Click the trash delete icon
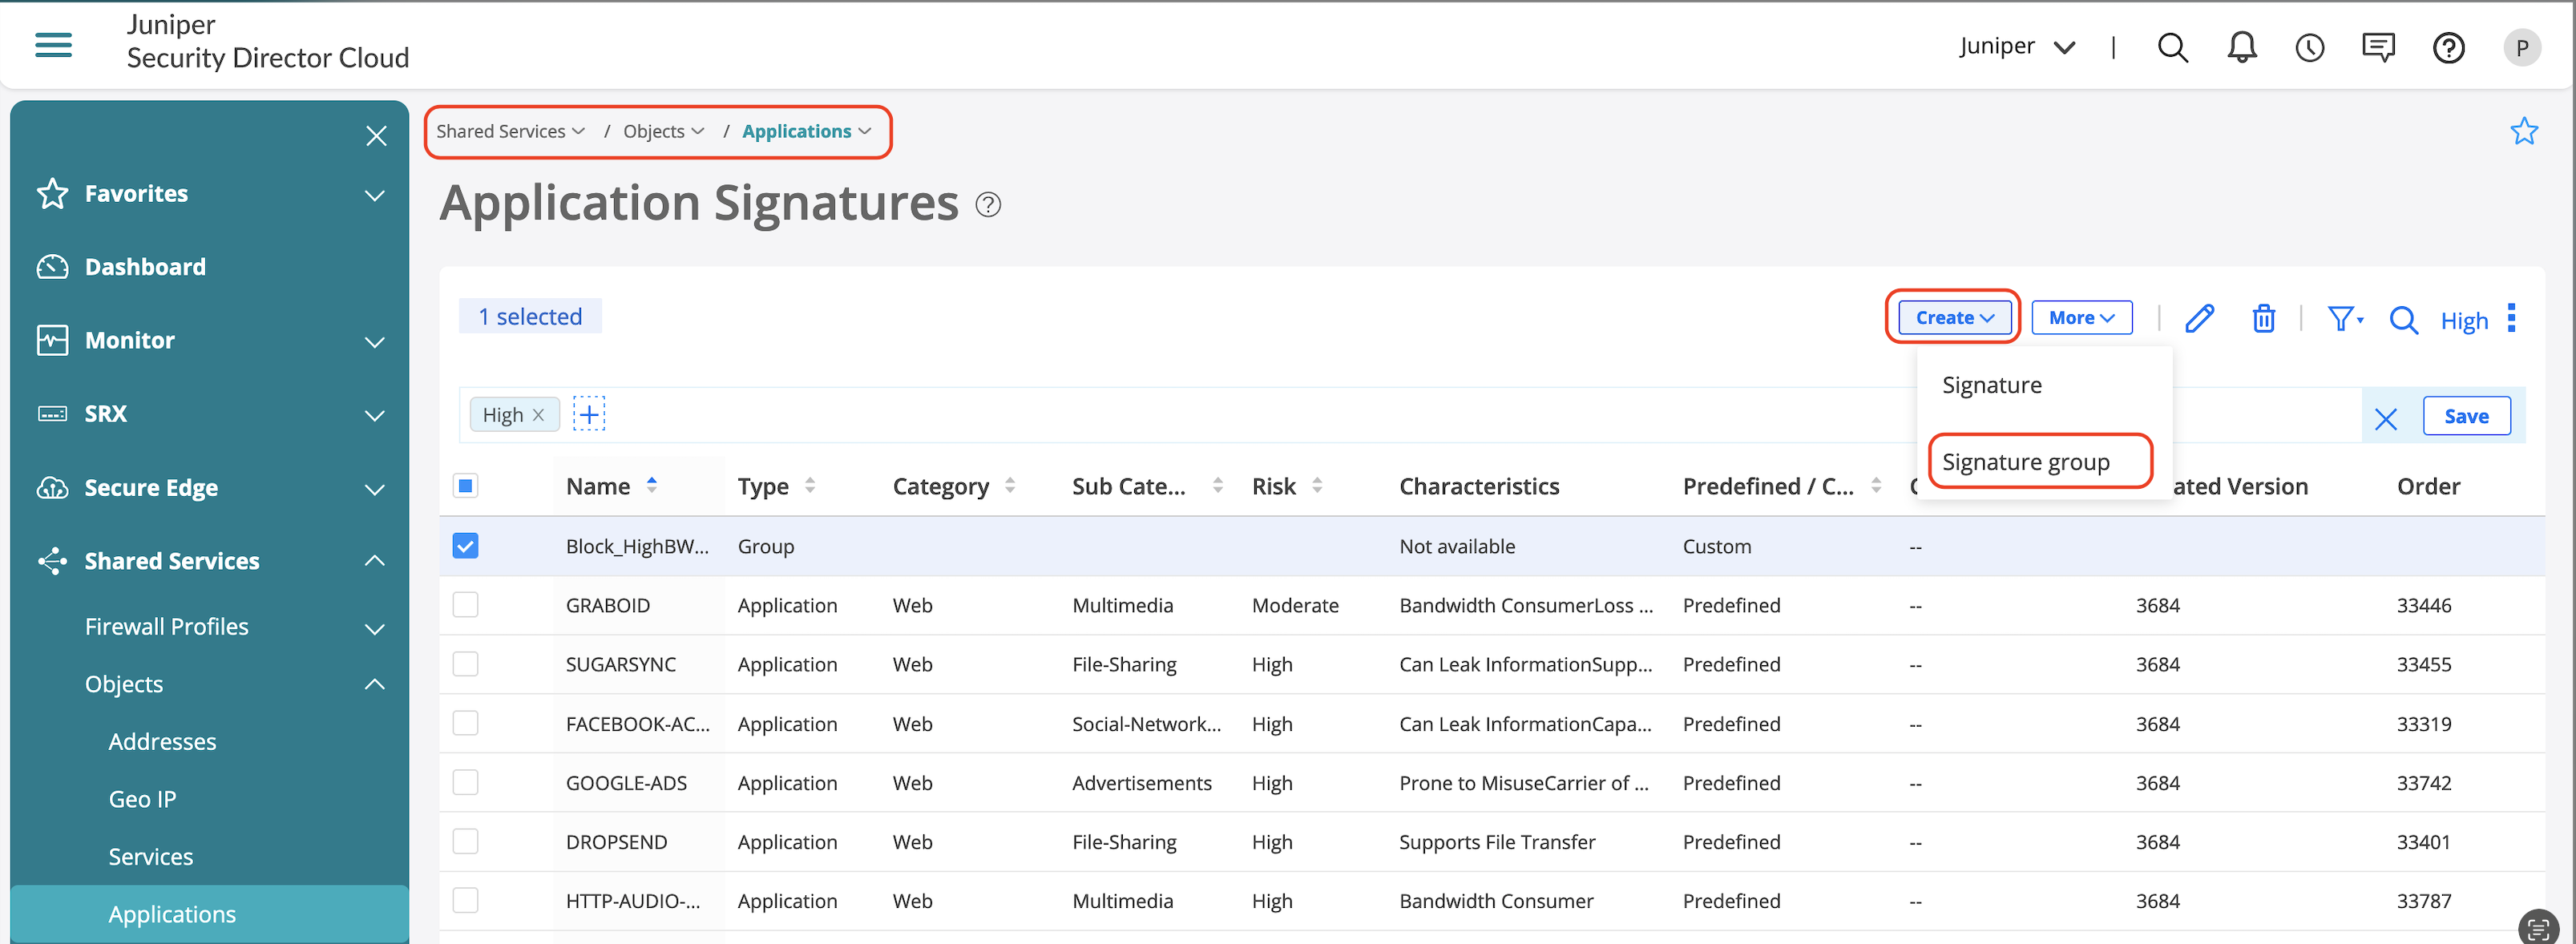The image size is (2576, 944). click(2263, 318)
